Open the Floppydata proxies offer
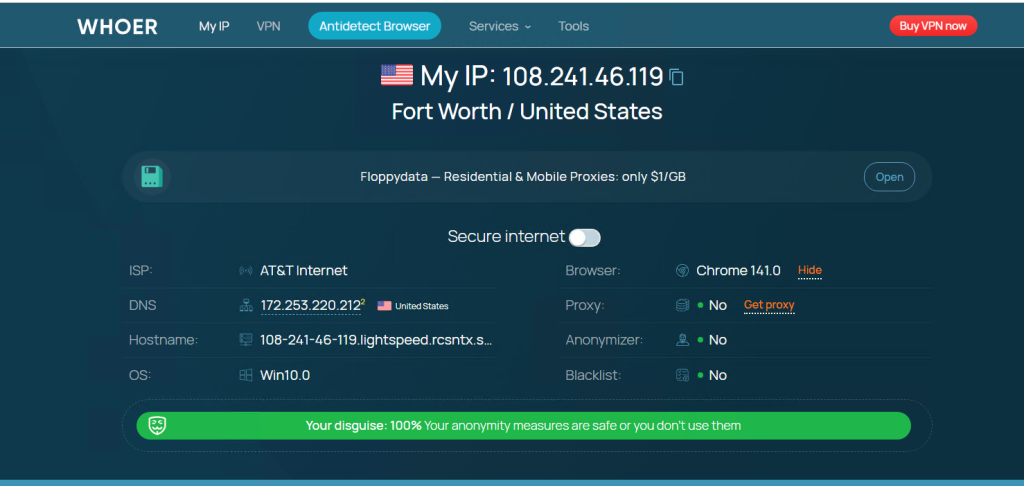Image resolution: width=1024 pixels, height=486 pixels. (x=889, y=177)
